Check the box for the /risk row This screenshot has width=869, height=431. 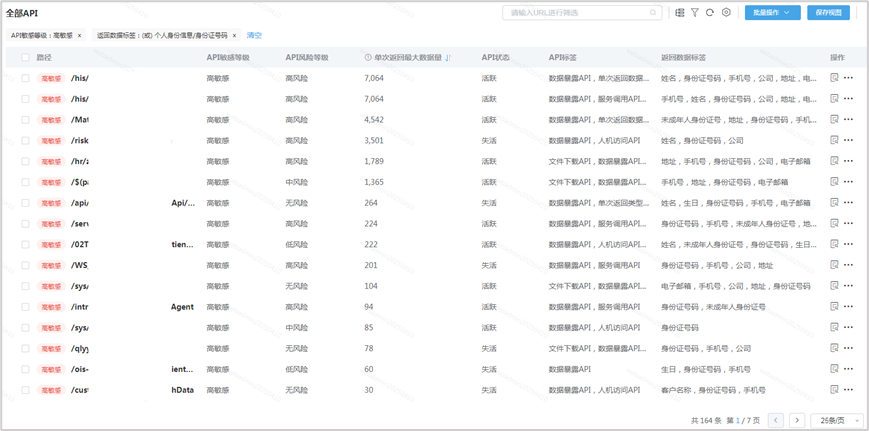click(26, 141)
